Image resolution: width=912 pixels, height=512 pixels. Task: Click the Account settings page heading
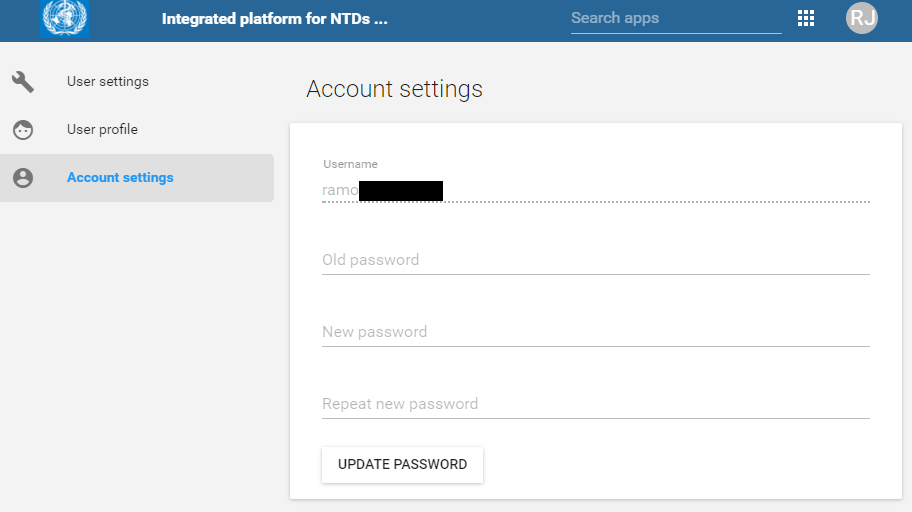click(394, 89)
